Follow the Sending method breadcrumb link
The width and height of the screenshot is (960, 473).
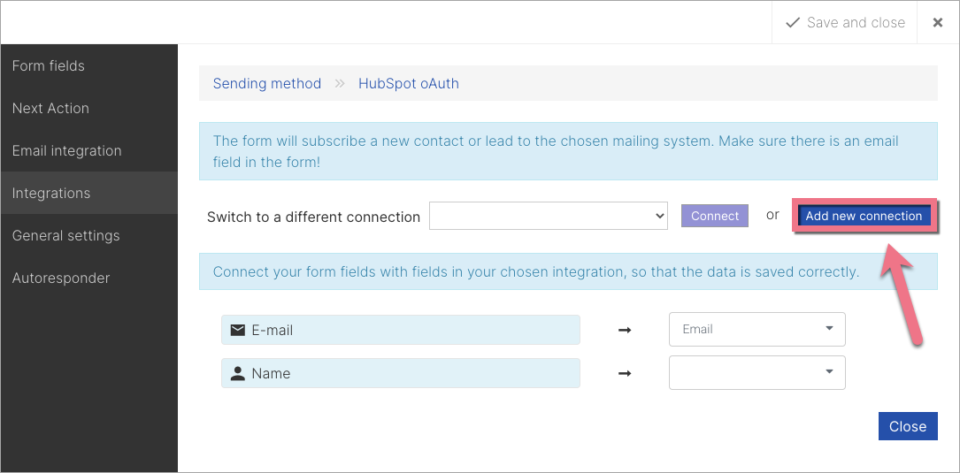267,84
